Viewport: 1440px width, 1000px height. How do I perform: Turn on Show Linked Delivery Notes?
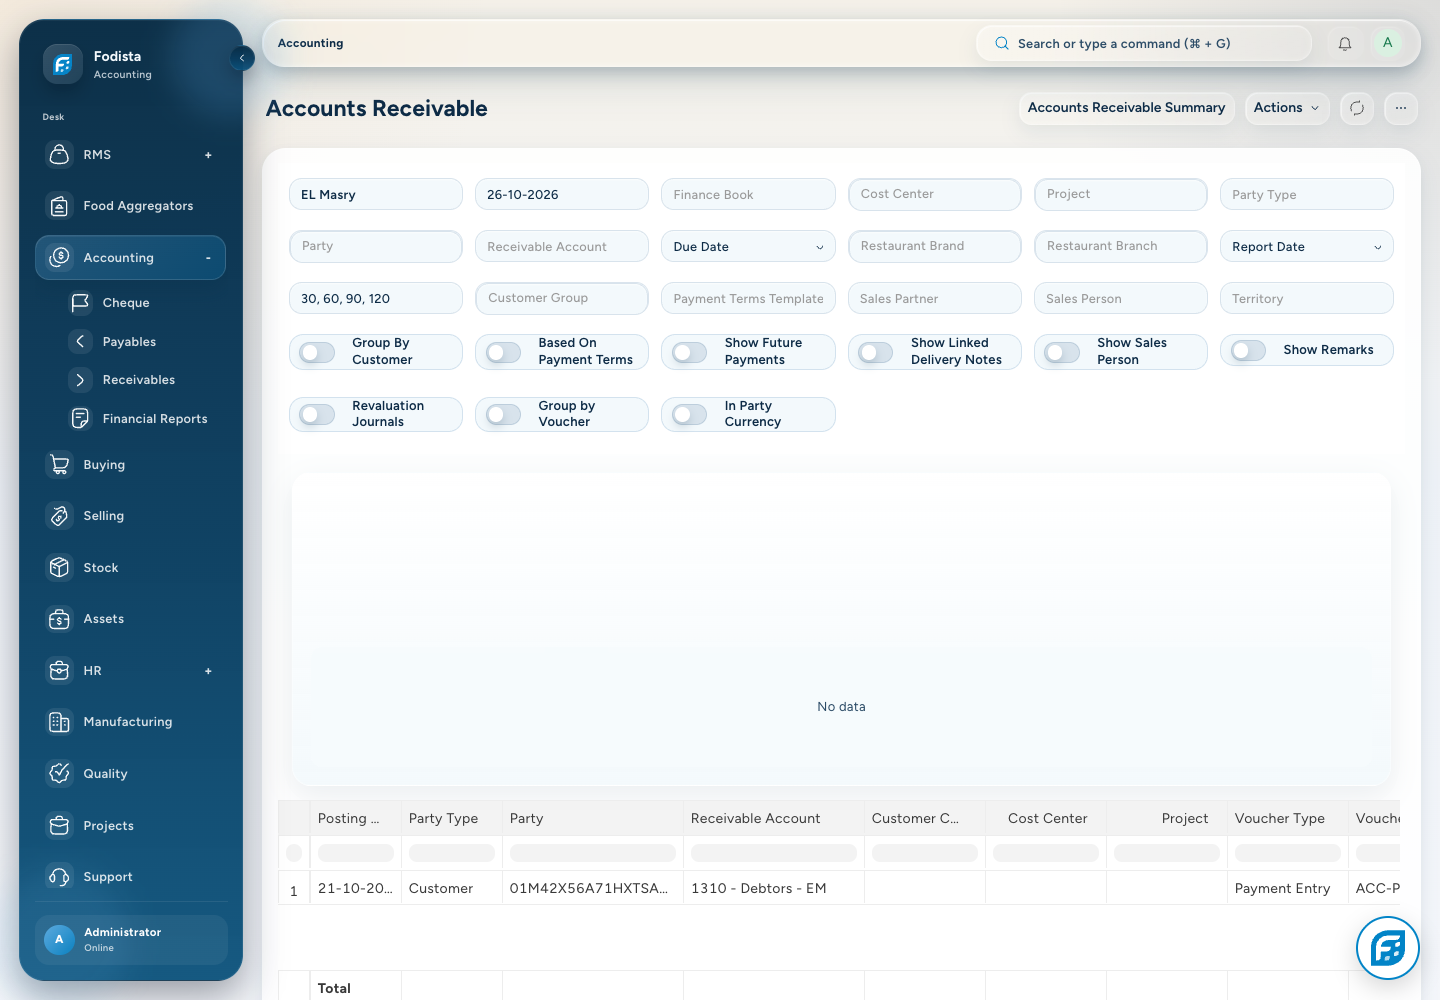click(x=876, y=352)
